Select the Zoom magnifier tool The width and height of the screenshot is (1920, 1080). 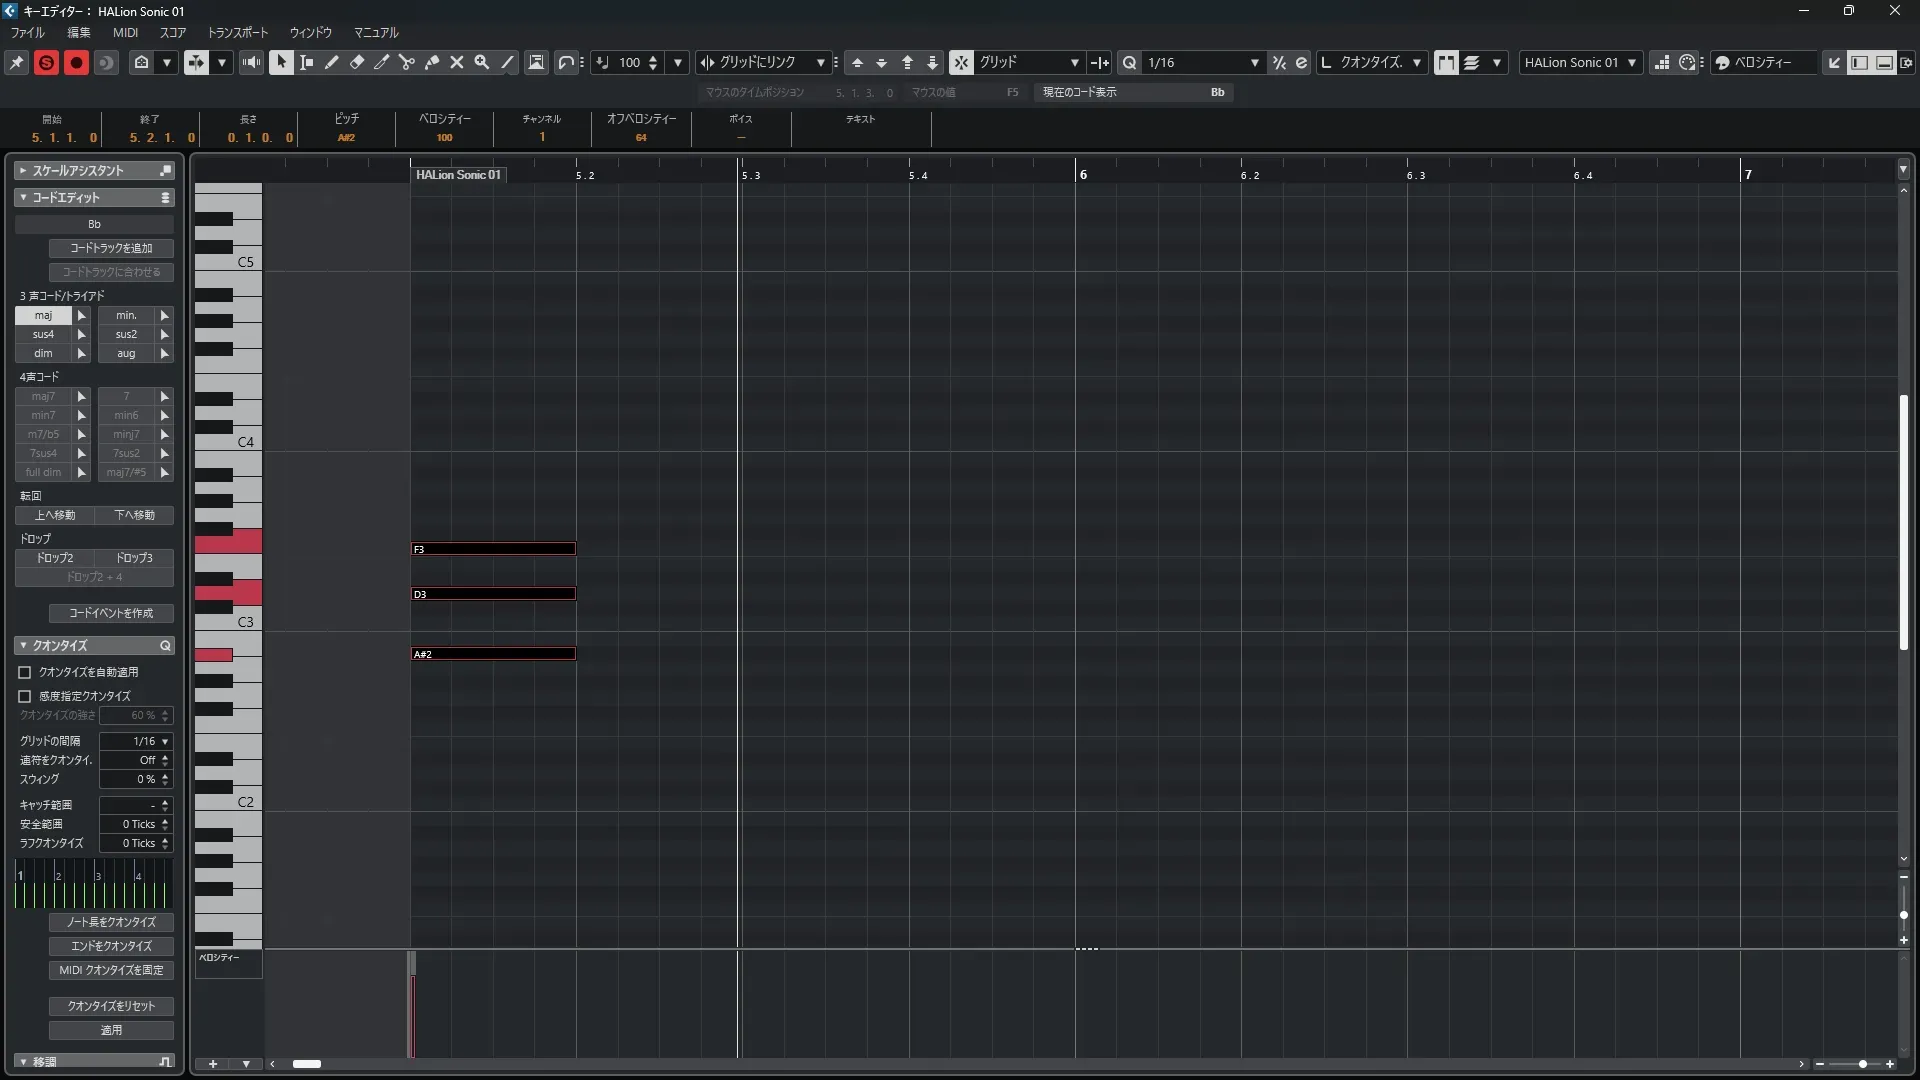click(482, 62)
